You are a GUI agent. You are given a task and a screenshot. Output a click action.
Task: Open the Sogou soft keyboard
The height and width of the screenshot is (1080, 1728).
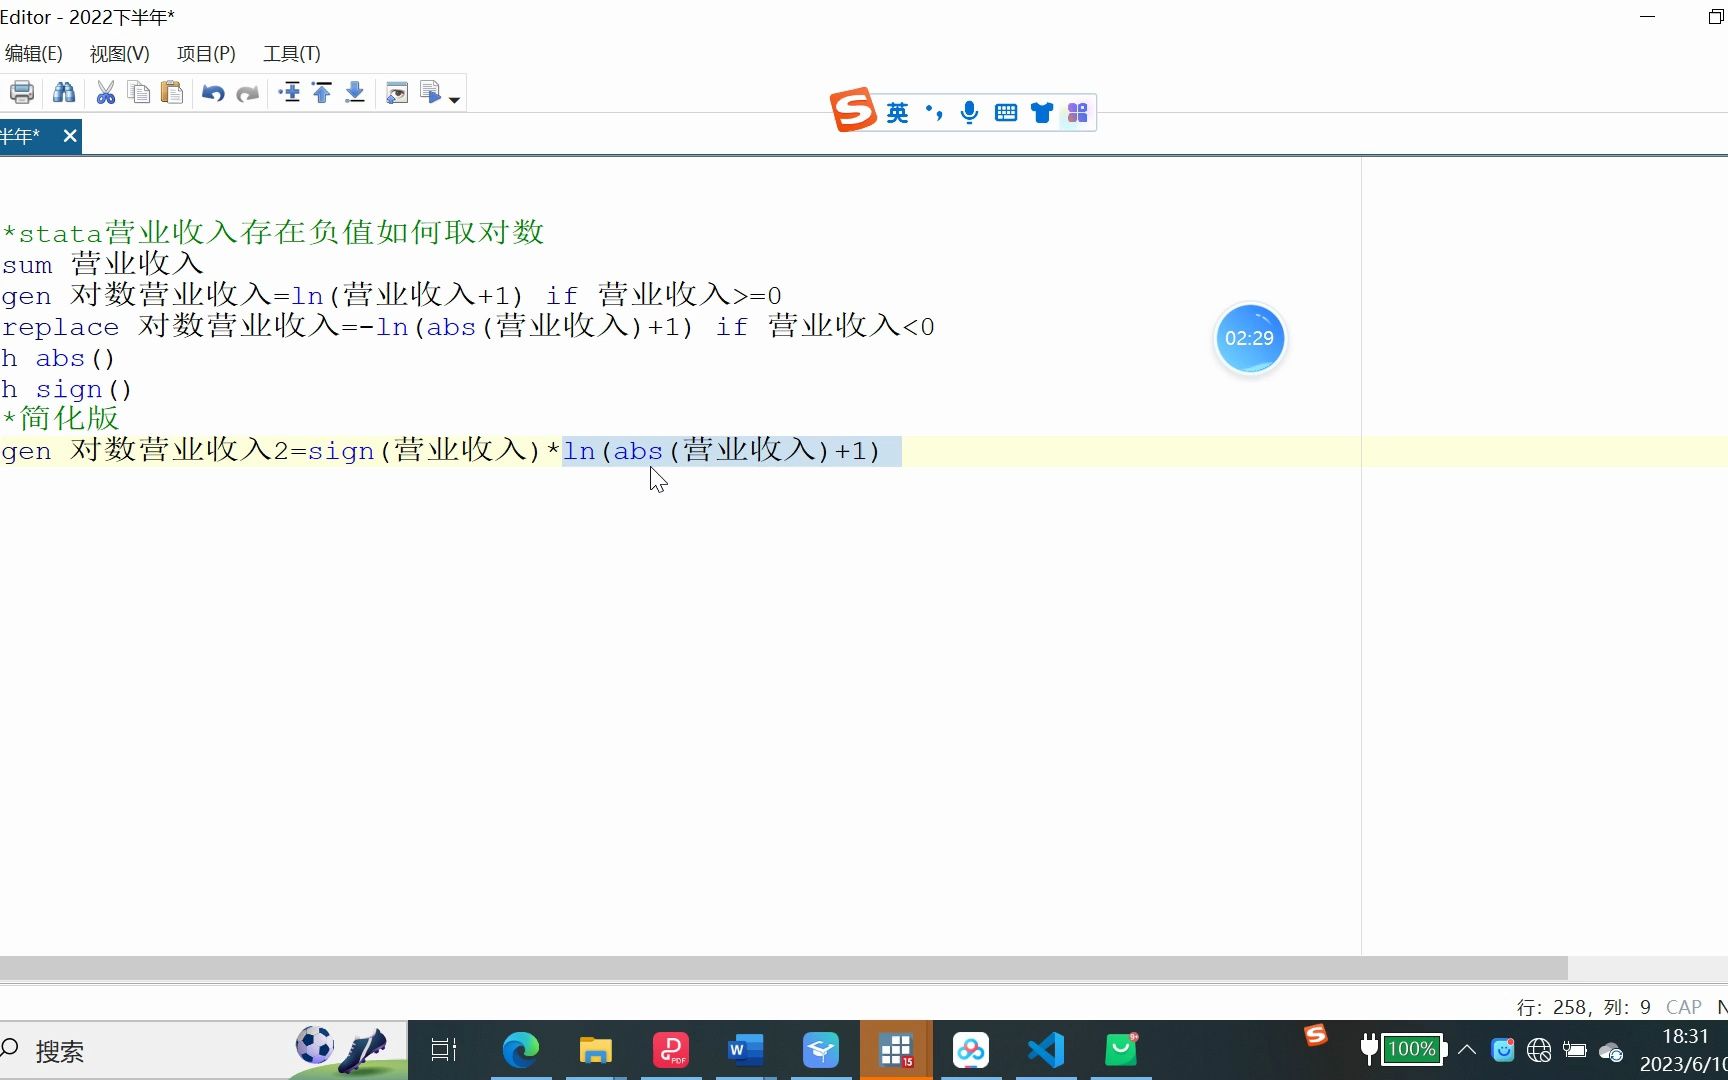click(1006, 112)
